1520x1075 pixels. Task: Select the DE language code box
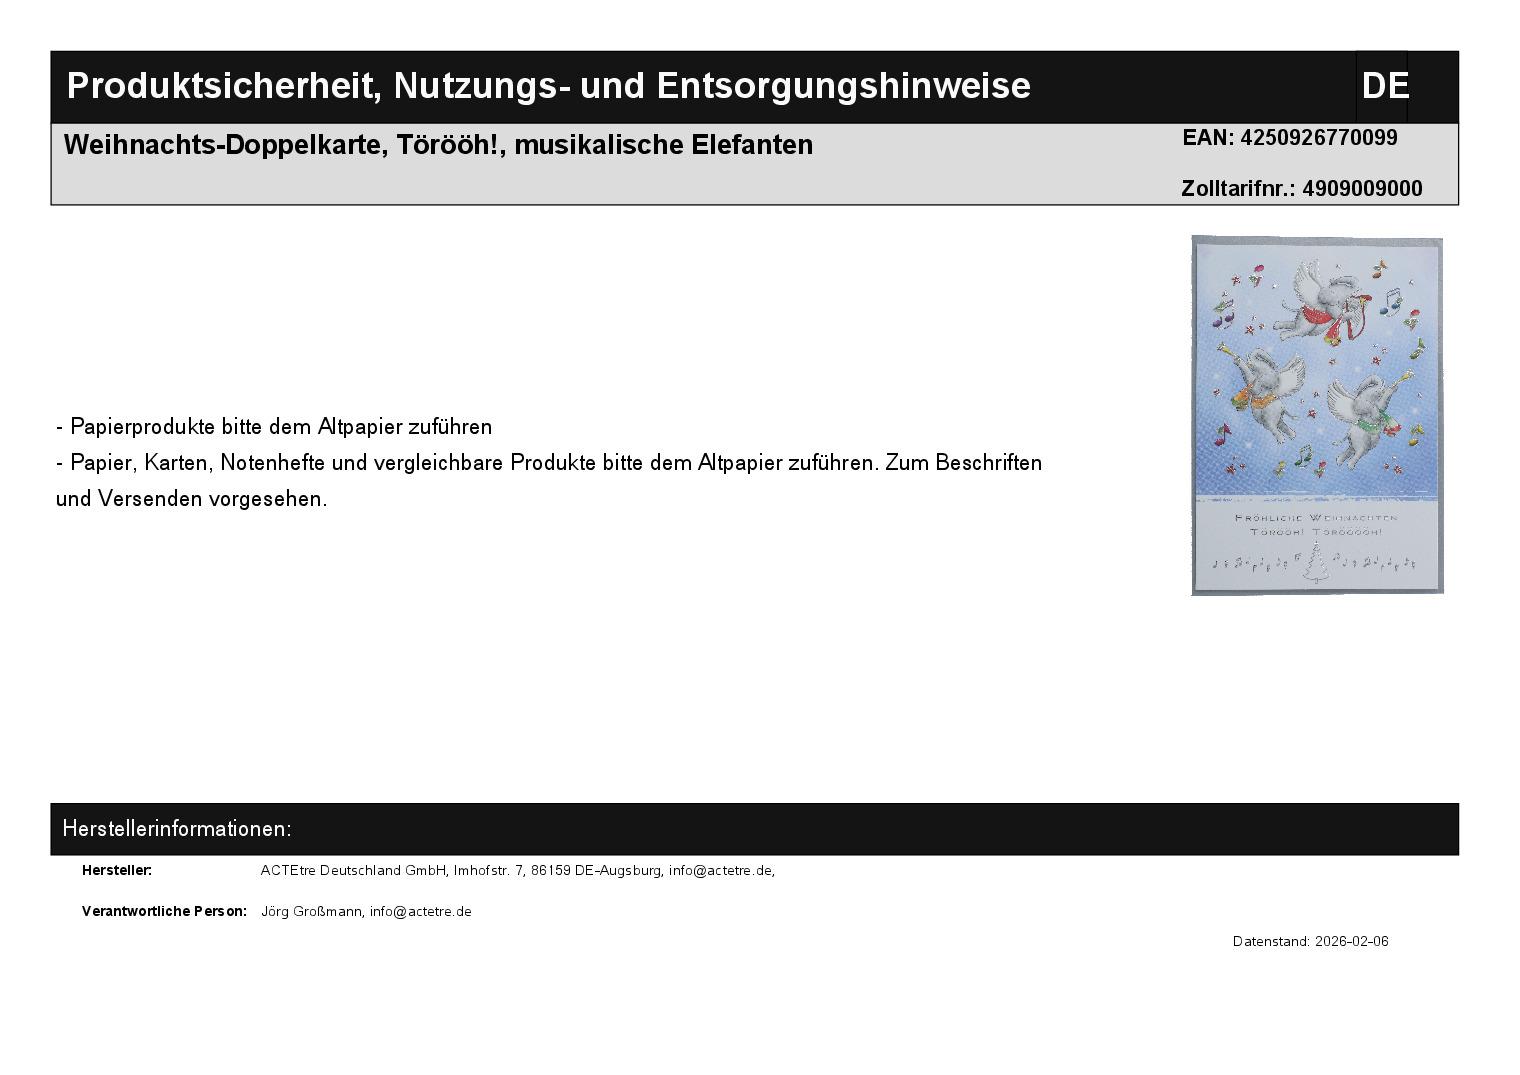click(1384, 86)
